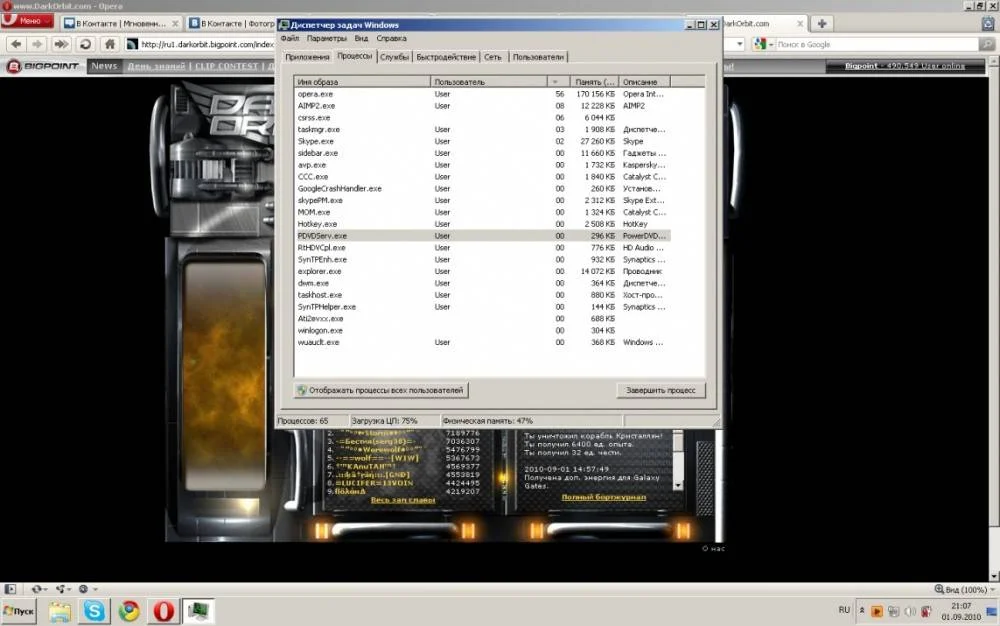Click the Opera home page icon
This screenshot has width=1000, height=626.
110,44
